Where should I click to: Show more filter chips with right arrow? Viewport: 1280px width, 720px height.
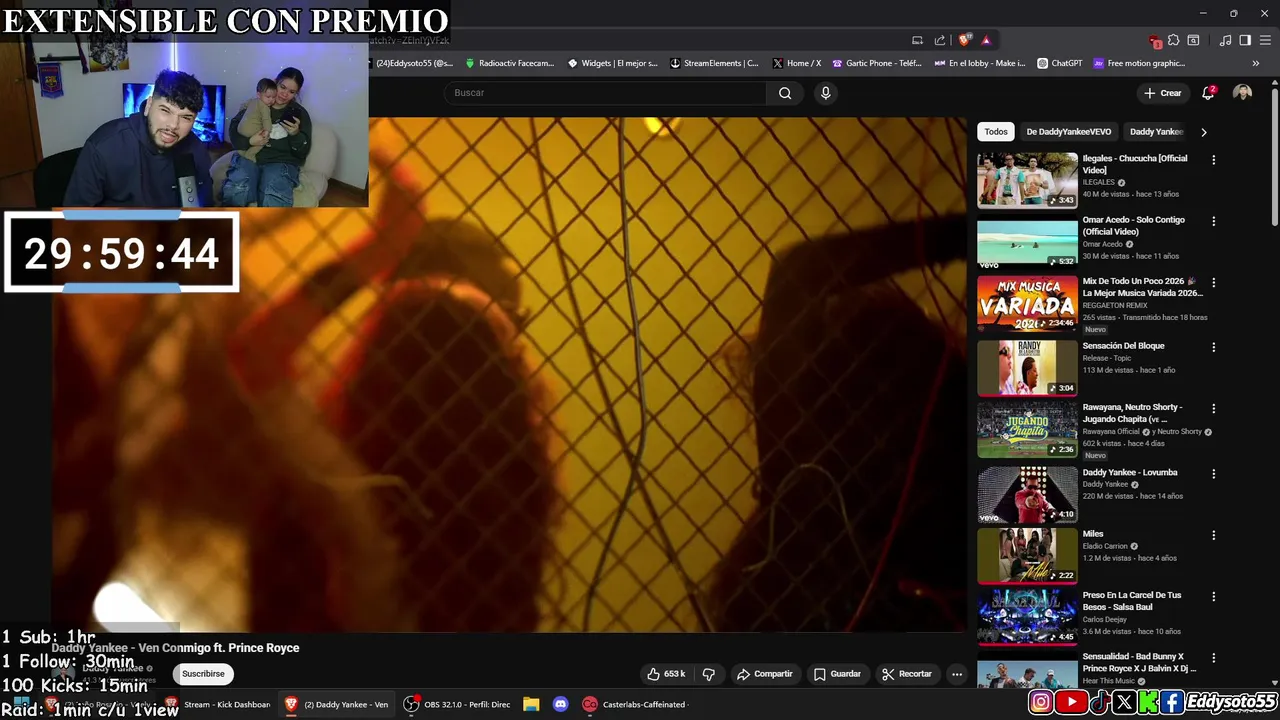(x=1203, y=132)
